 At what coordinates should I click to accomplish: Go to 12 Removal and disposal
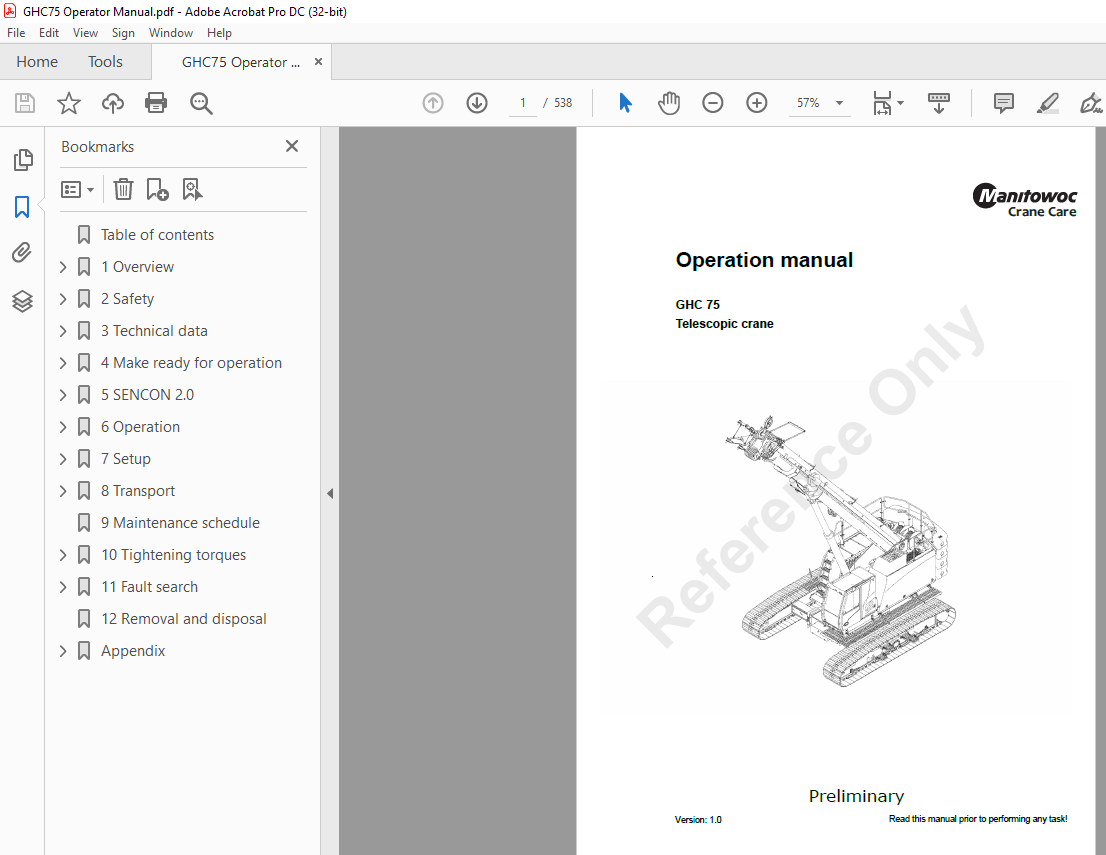(x=183, y=619)
